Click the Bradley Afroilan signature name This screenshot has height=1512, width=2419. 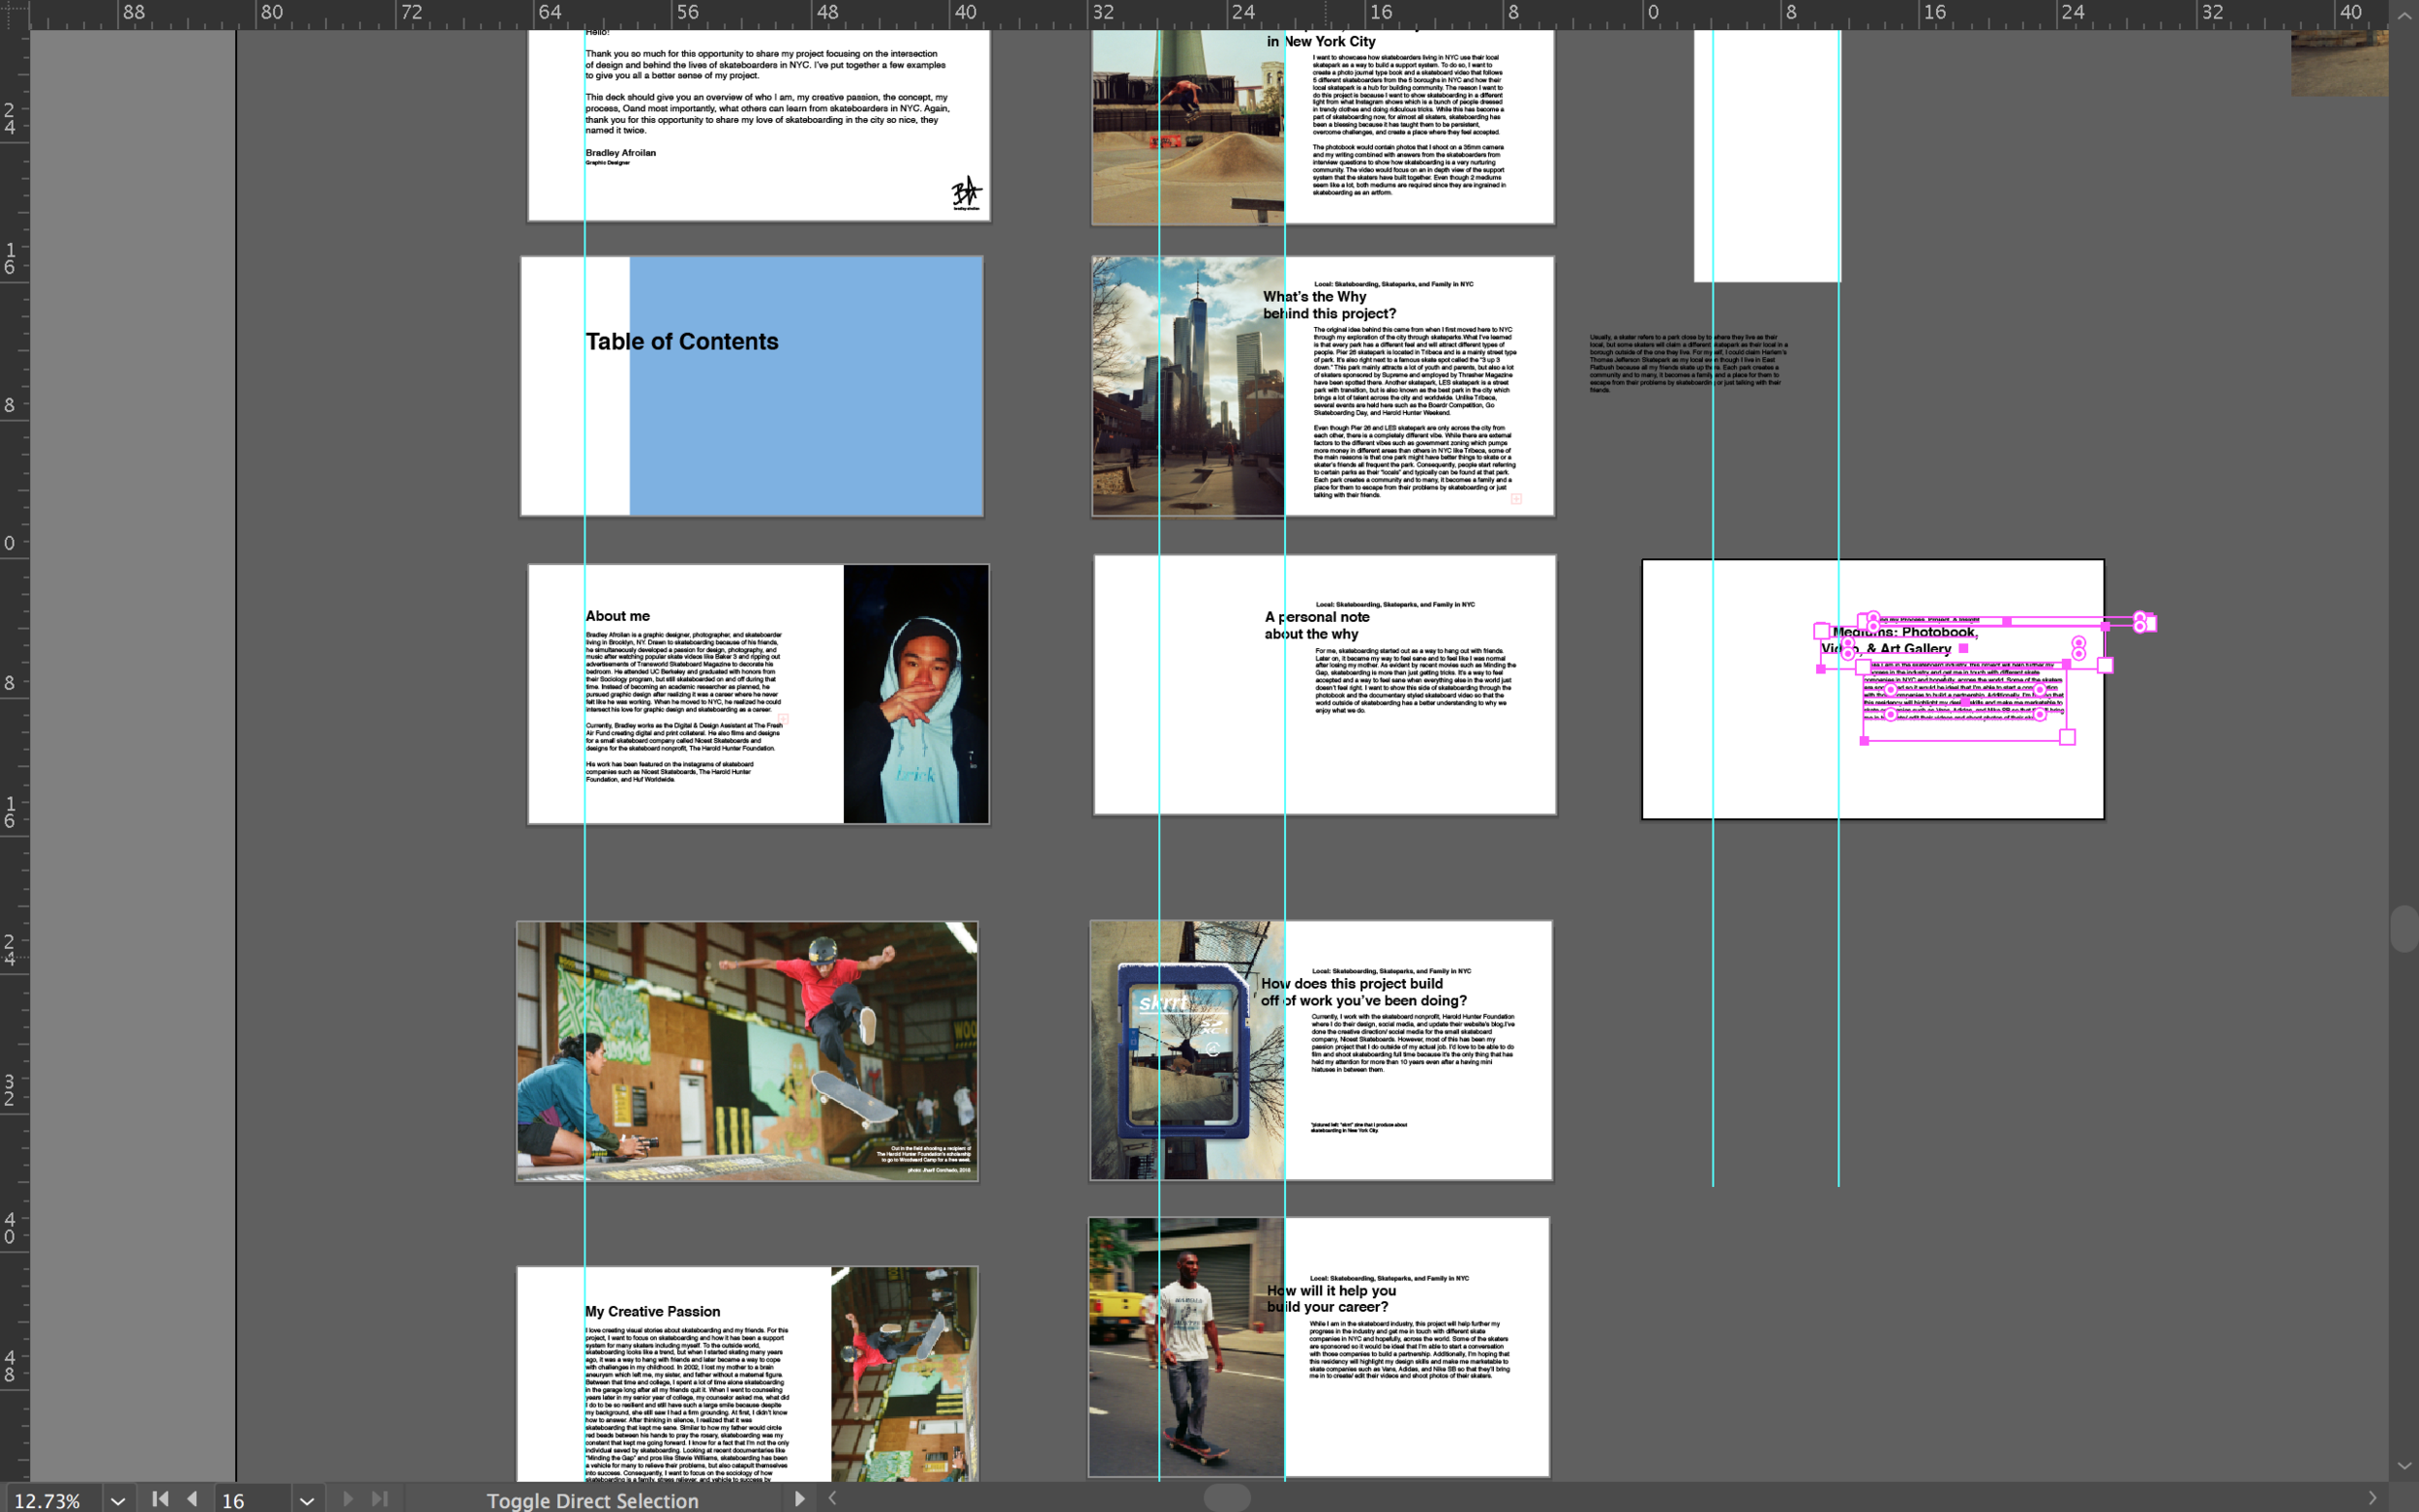pos(621,153)
